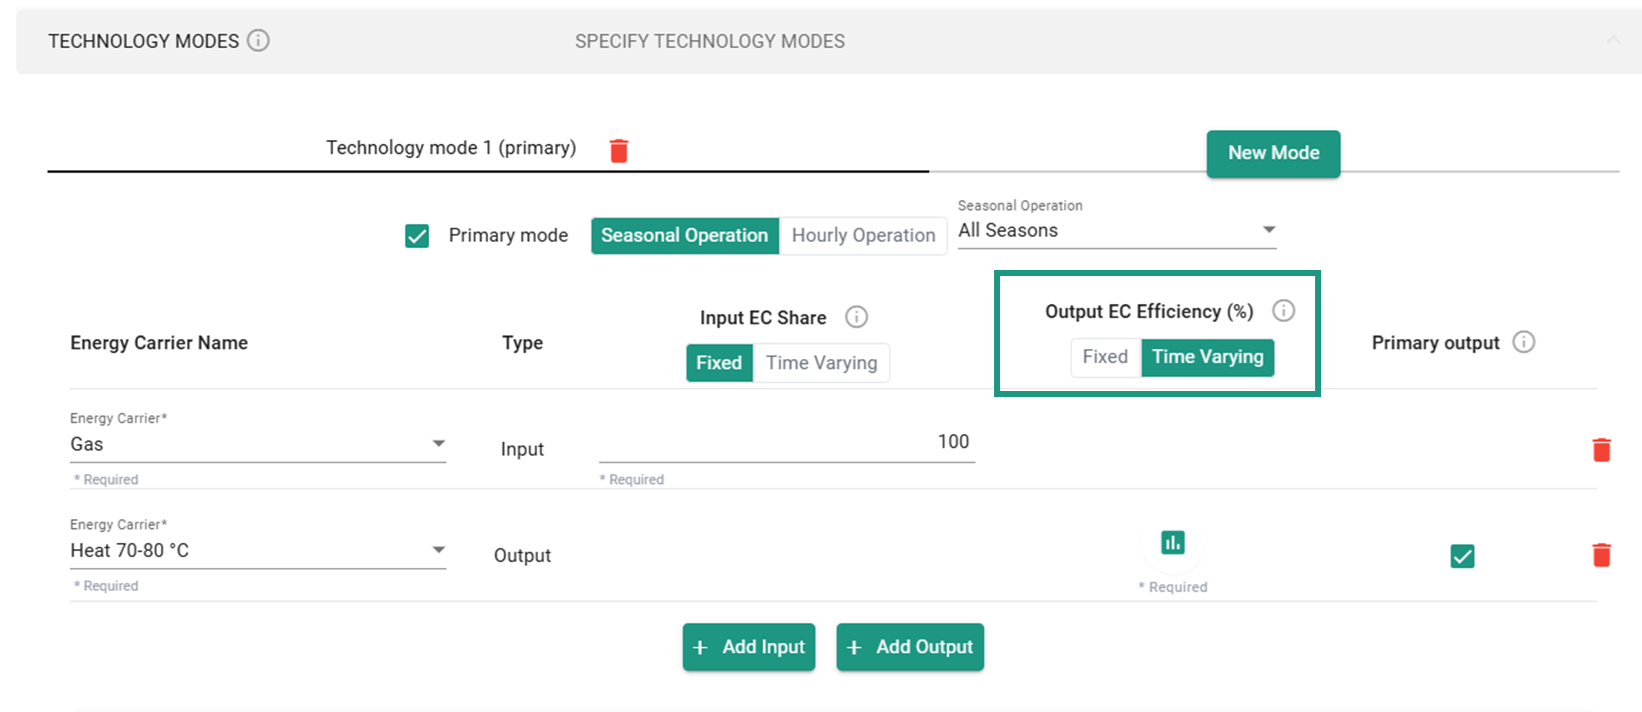Click info icon beside Technology Modes title
The width and height of the screenshot is (1642, 712).
point(258,41)
